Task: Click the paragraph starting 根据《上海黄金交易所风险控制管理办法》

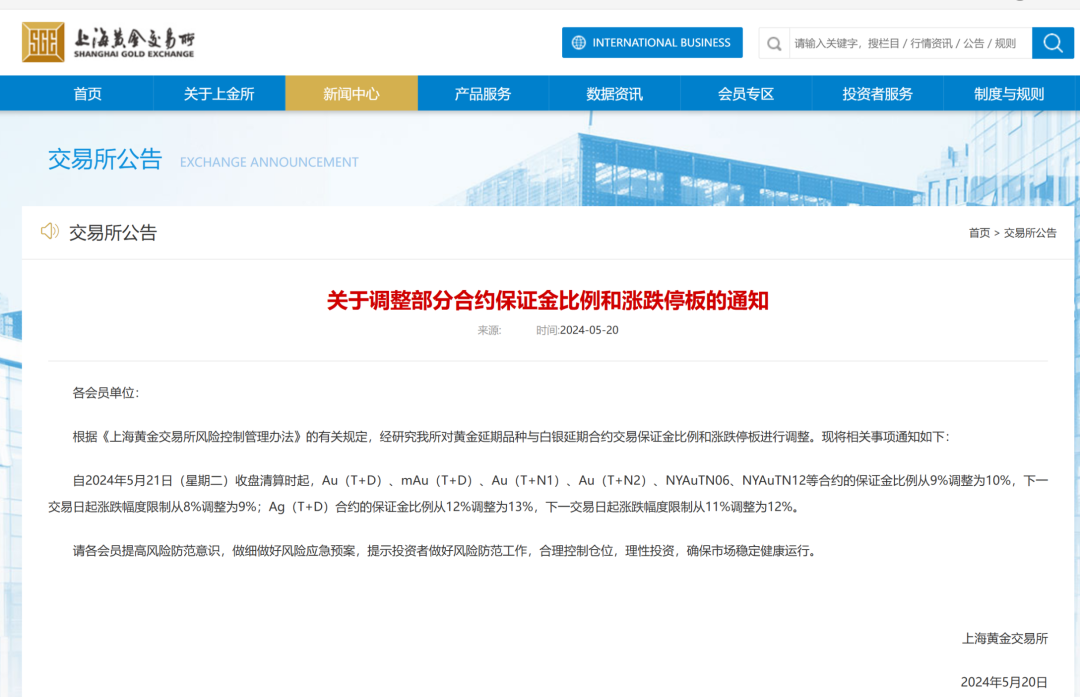Action: tap(511, 437)
